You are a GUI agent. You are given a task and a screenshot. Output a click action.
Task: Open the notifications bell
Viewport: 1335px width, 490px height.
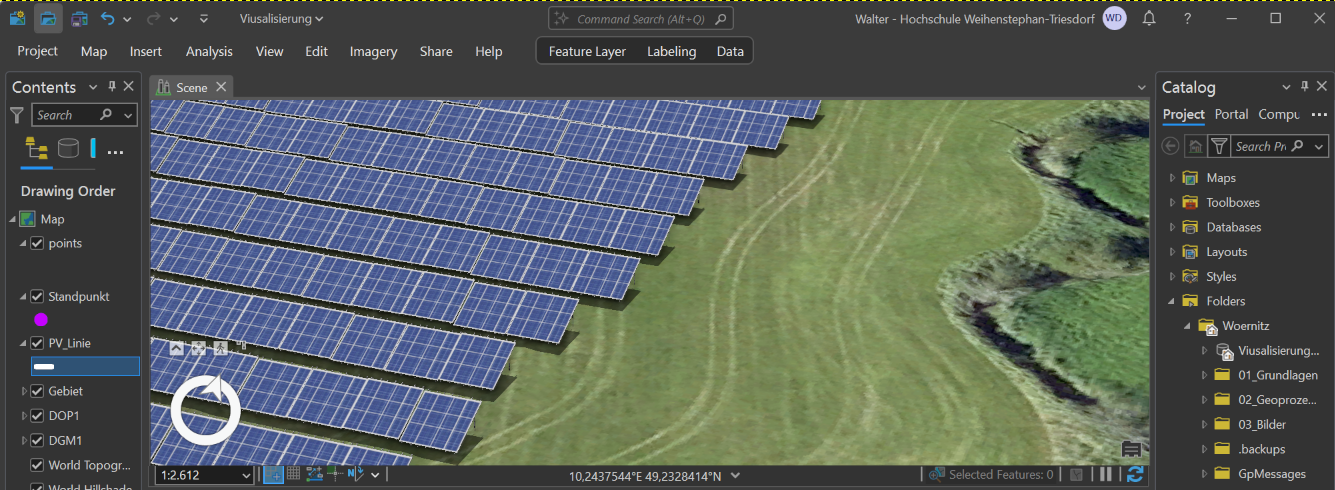point(1149,18)
